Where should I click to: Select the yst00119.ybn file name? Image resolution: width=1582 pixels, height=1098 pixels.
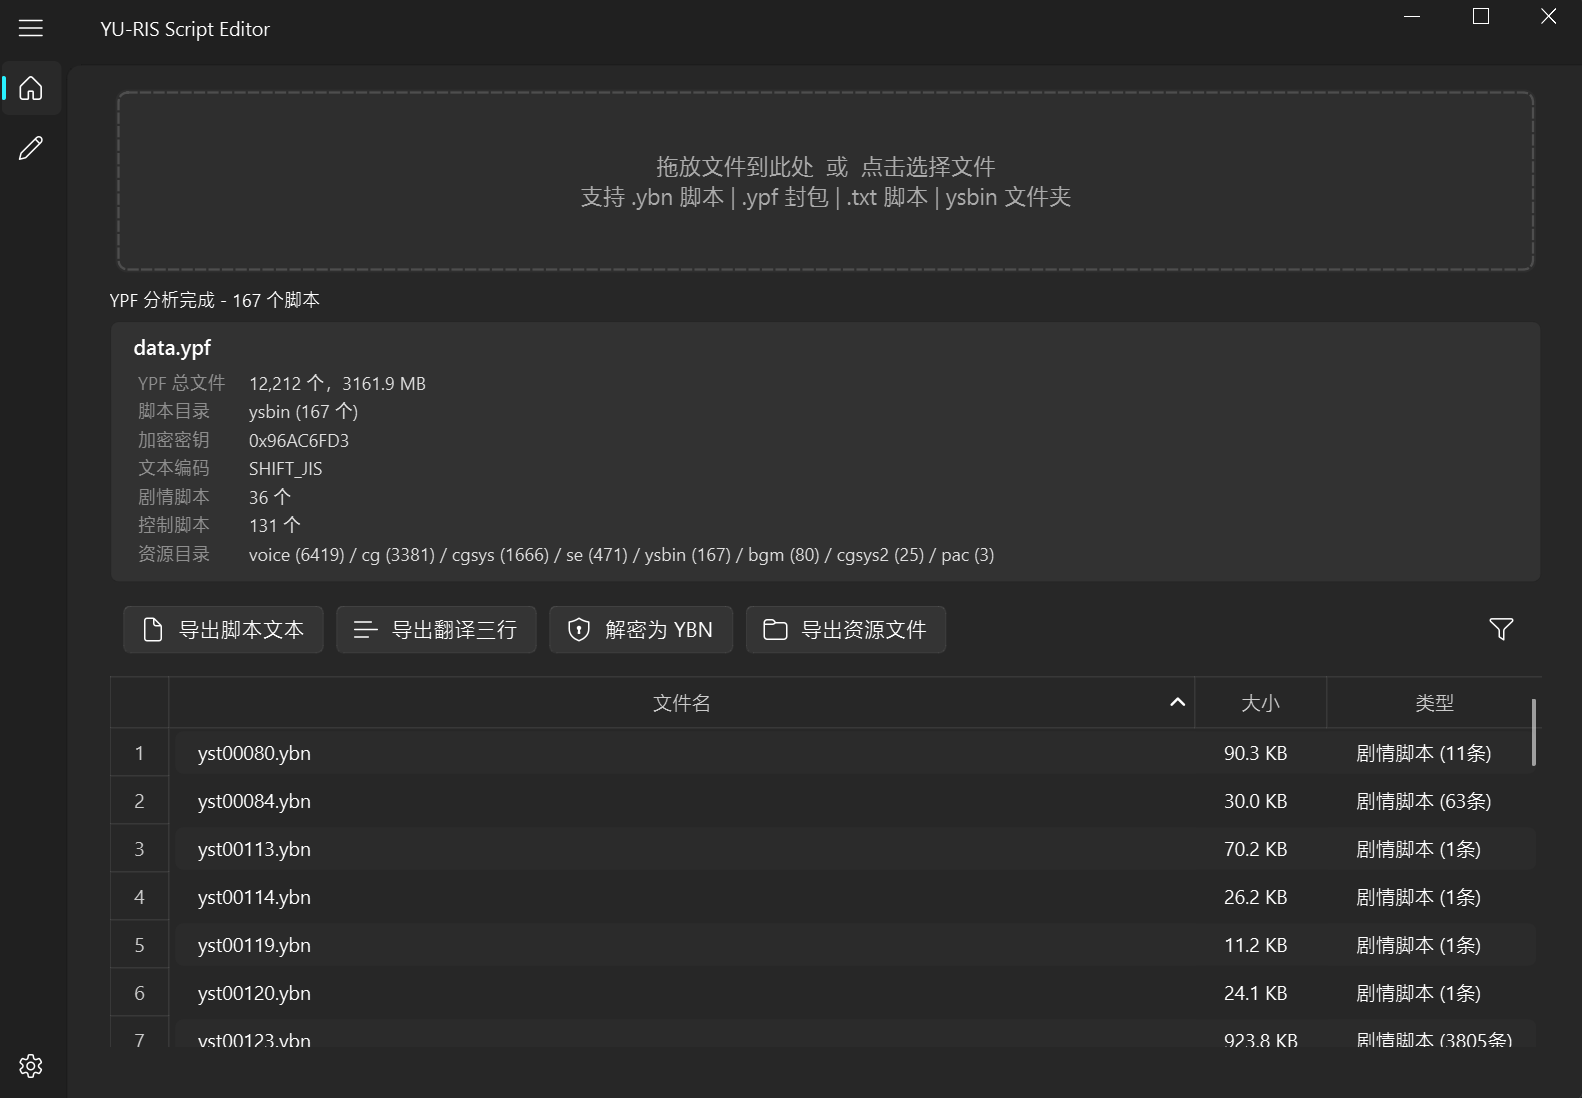point(254,945)
